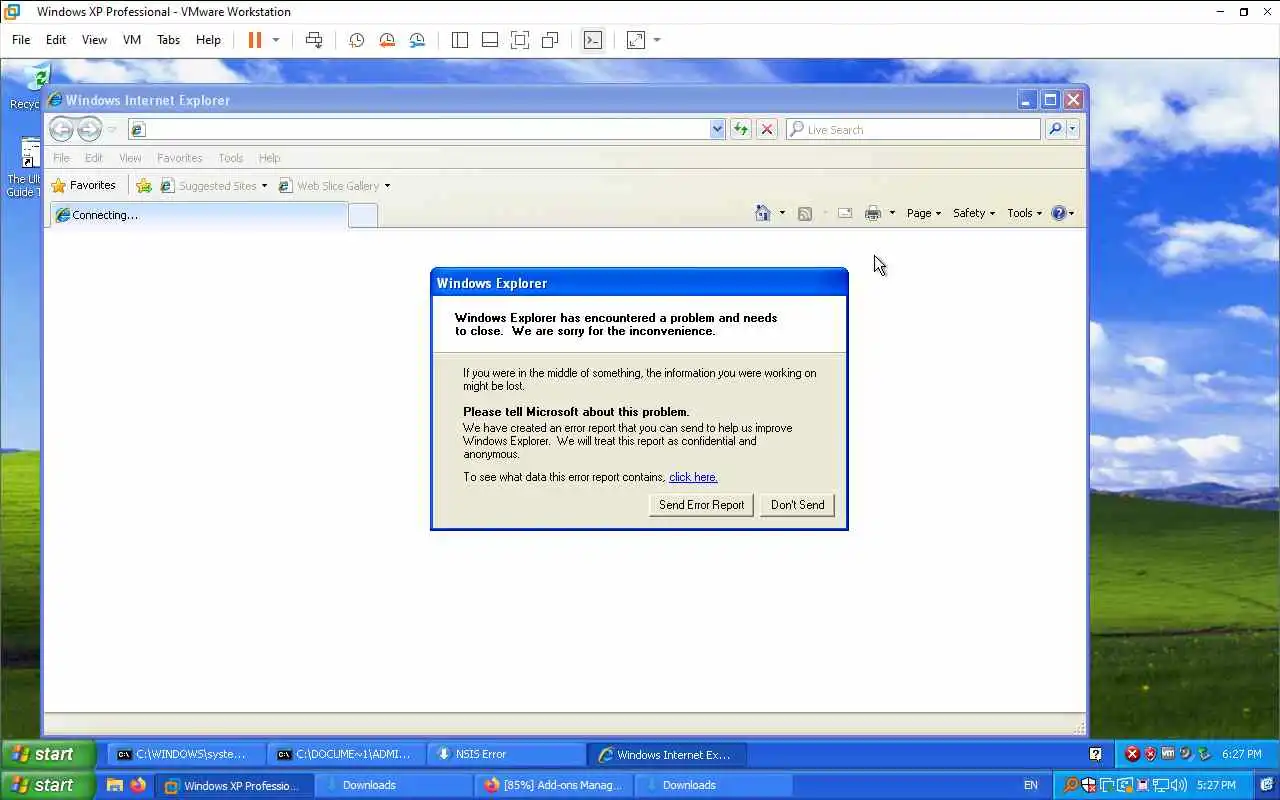
Task: Open Firefox from host quick launch
Action: [138, 785]
